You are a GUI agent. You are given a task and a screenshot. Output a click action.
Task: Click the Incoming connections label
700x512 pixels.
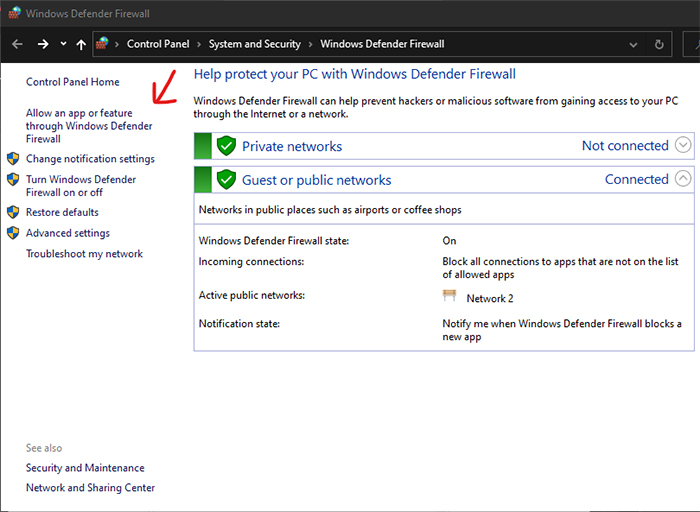[251, 262]
